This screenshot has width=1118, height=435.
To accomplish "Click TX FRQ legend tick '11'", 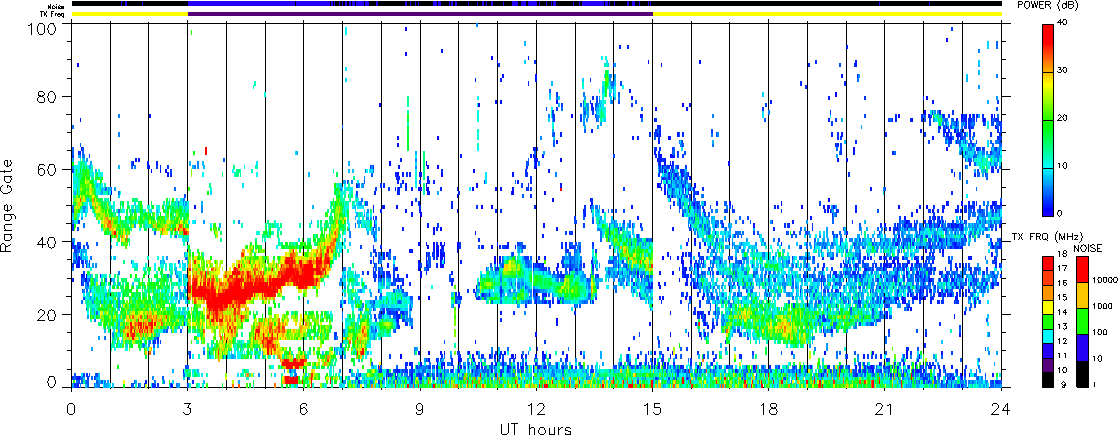I will [x=1060, y=355].
